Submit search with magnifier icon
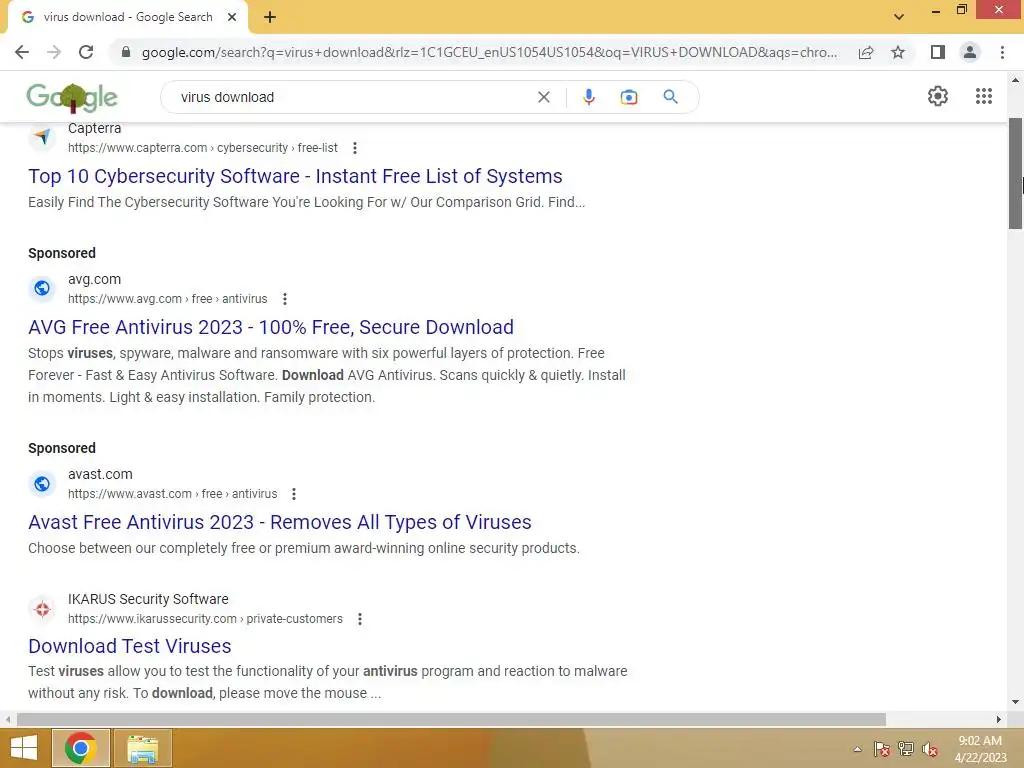The image size is (1024, 768). (x=671, y=97)
